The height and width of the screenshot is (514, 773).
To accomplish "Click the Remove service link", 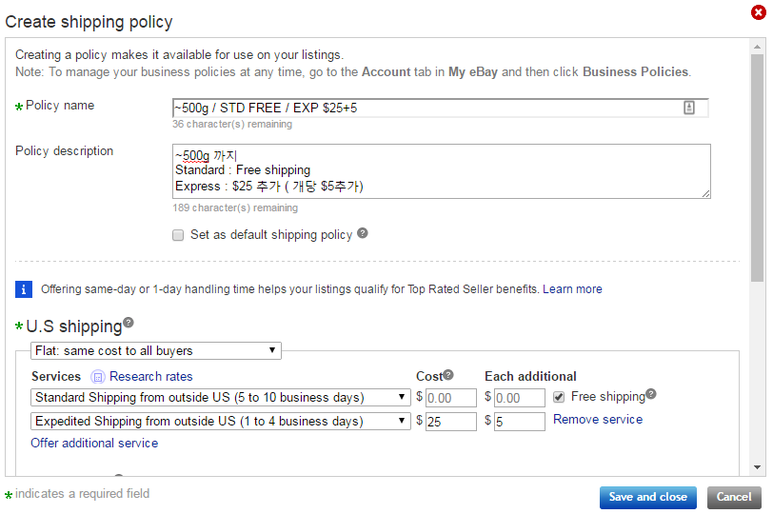I will click(597, 420).
